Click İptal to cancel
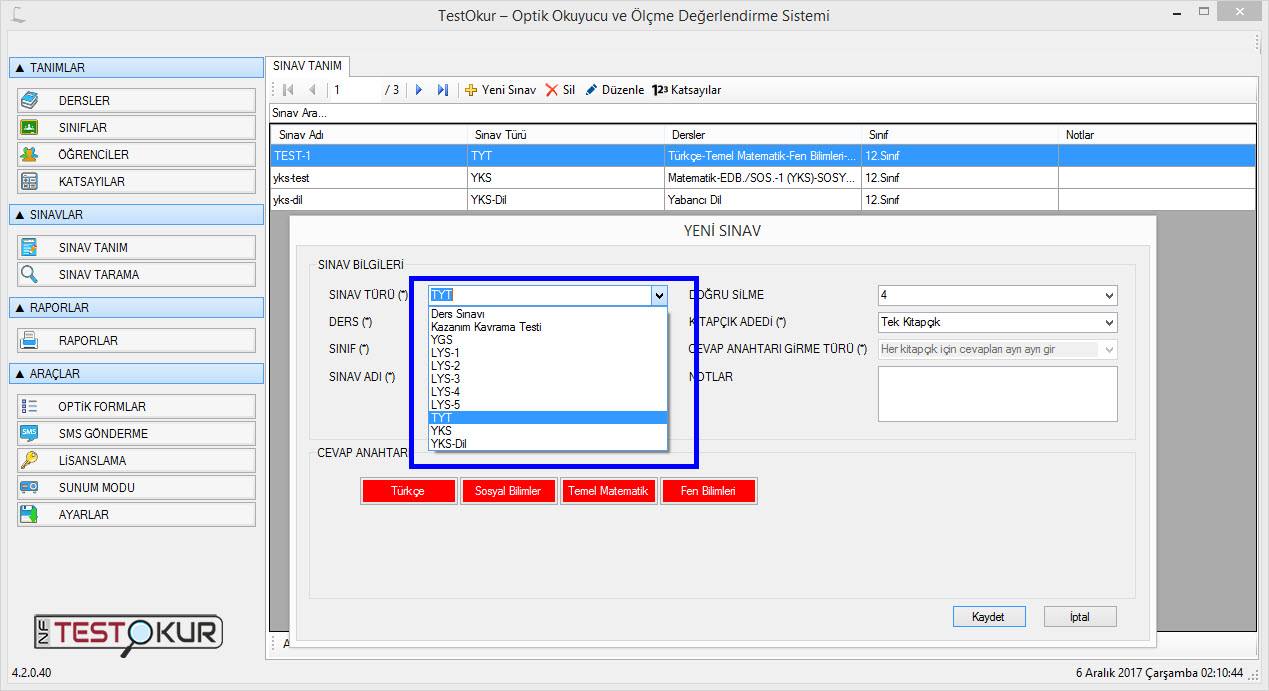The height and width of the screenshot is (691, 1269). (1080, 617)
